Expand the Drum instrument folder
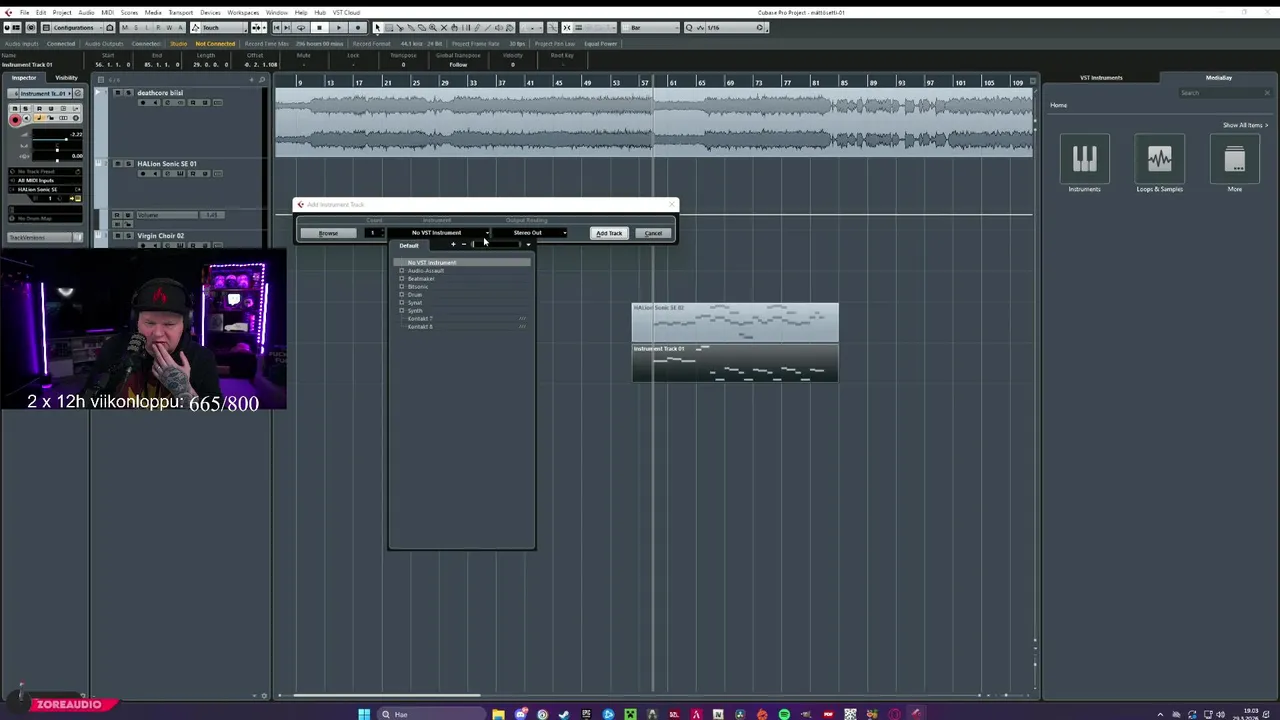This screenshot has width=1280, height=720. point(402,295)
